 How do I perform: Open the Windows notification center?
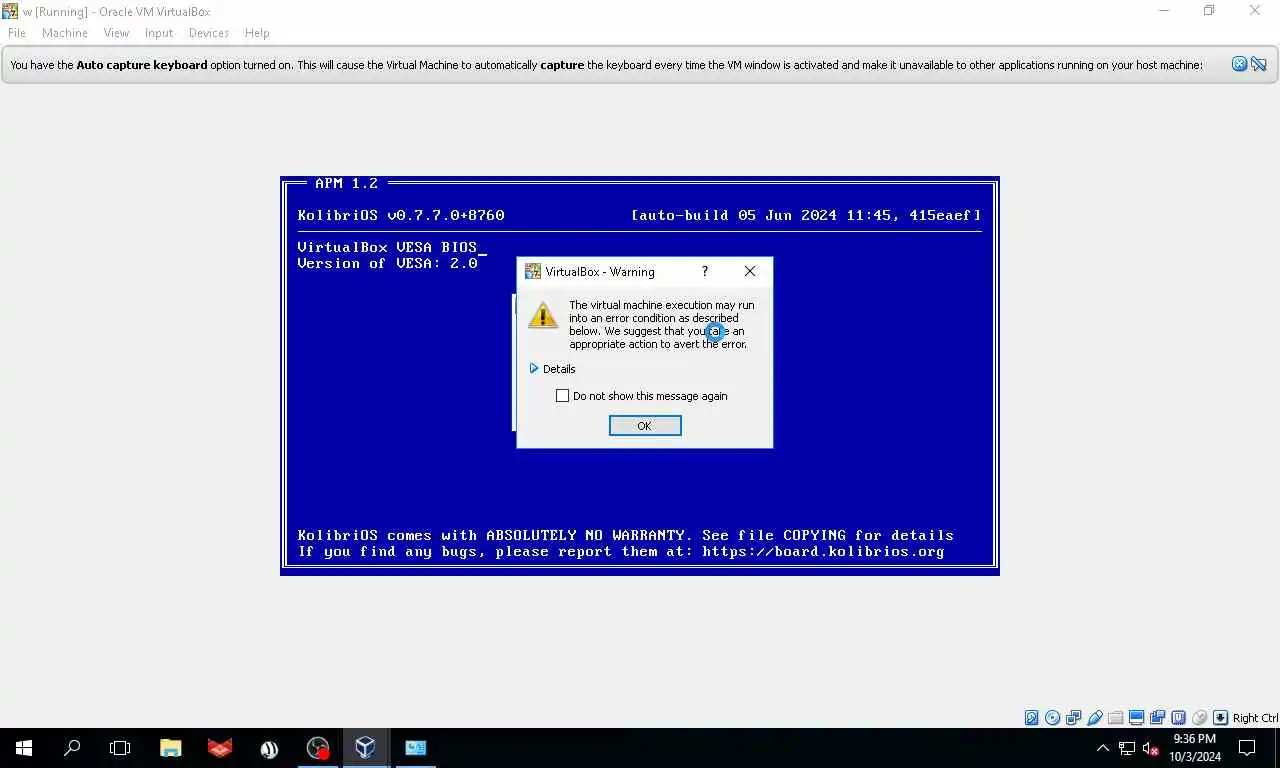pos(1248,748)
